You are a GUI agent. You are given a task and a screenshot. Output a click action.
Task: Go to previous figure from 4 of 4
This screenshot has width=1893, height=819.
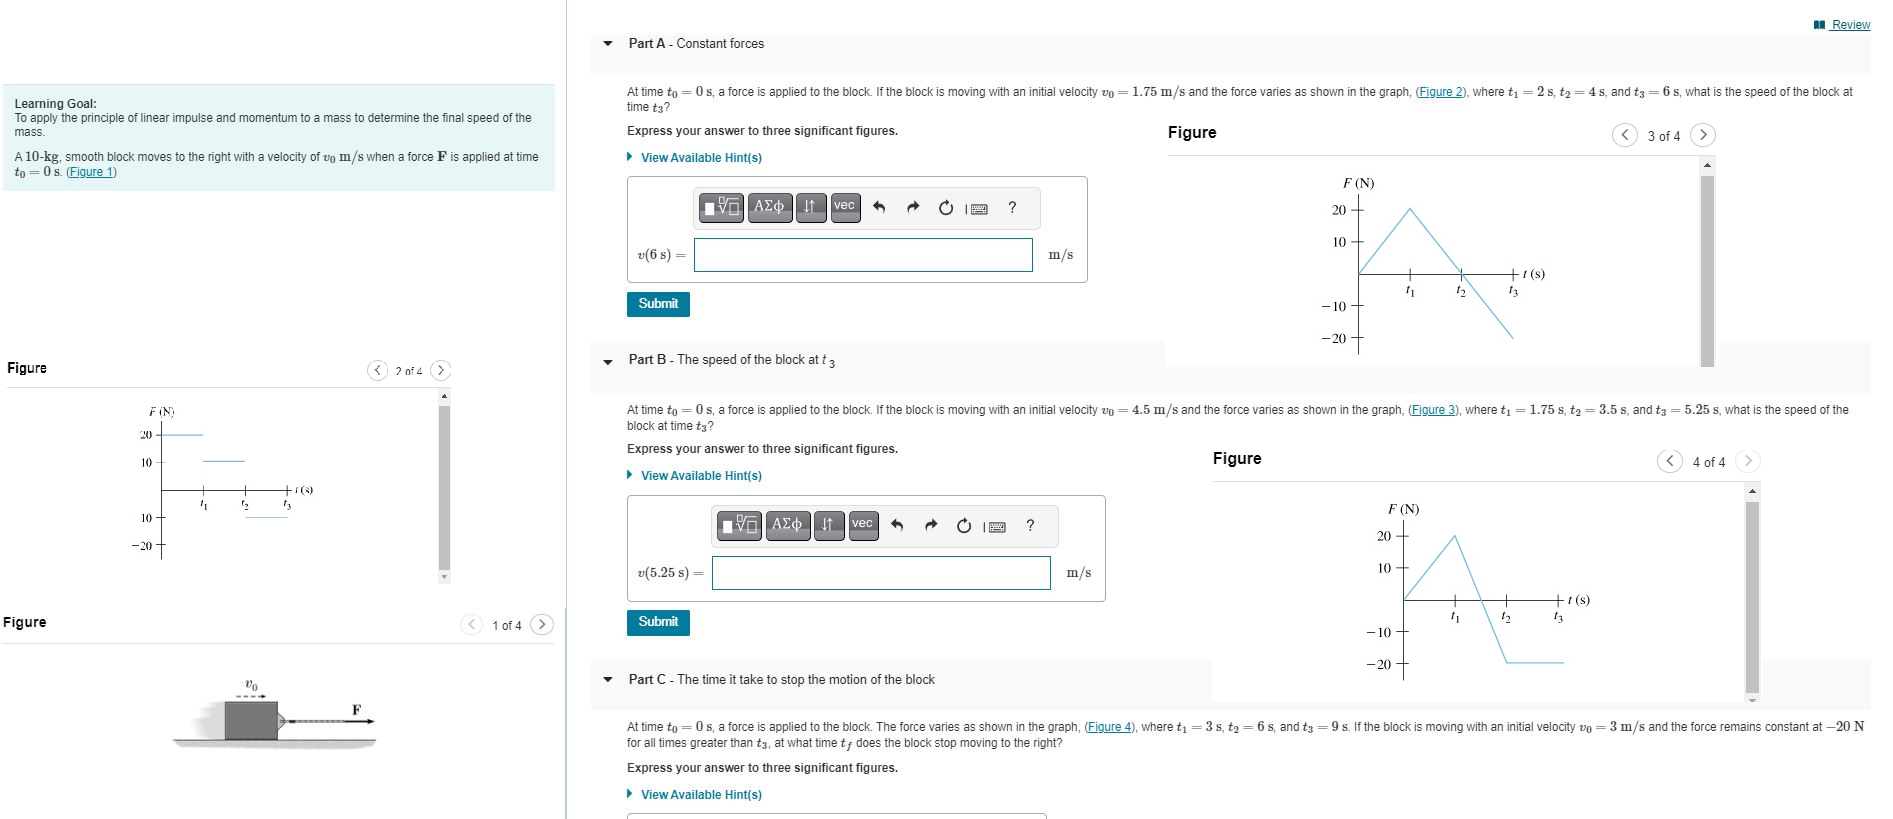coord(1670,461)
